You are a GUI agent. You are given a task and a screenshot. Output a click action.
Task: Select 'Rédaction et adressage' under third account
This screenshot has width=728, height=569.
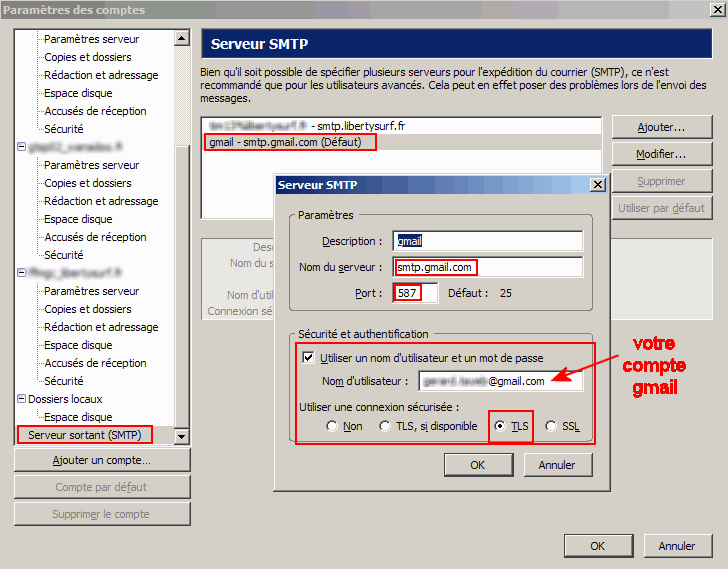click(x=101, y=327)
